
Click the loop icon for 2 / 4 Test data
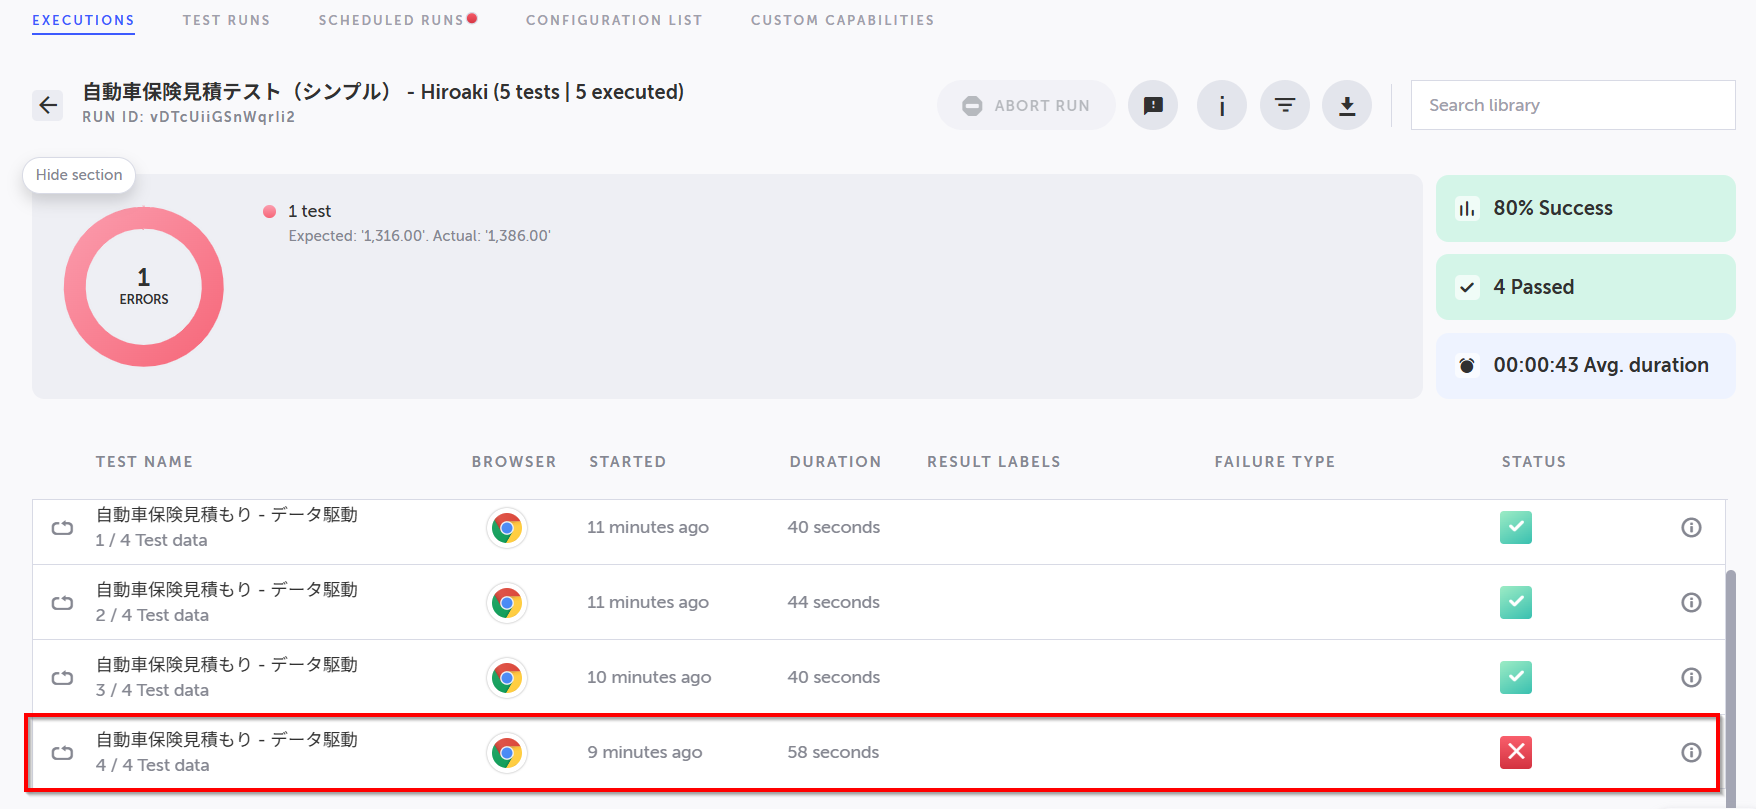point(63,603)
